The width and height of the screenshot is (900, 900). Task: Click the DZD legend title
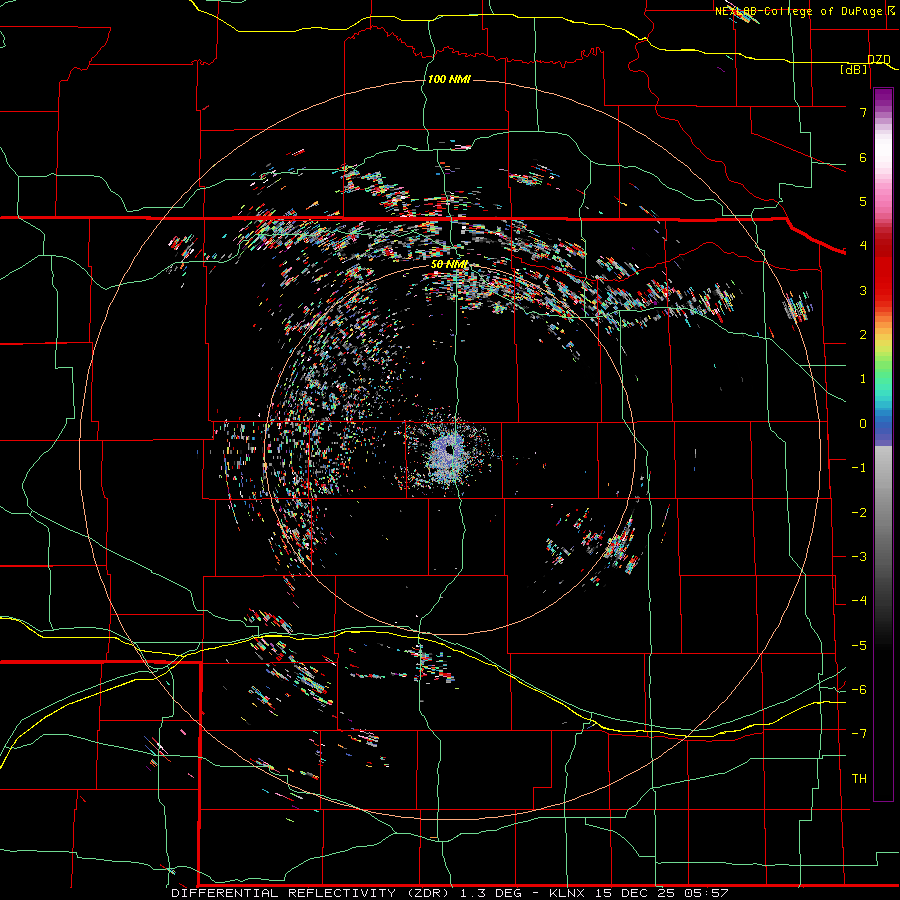pos(878,60)
